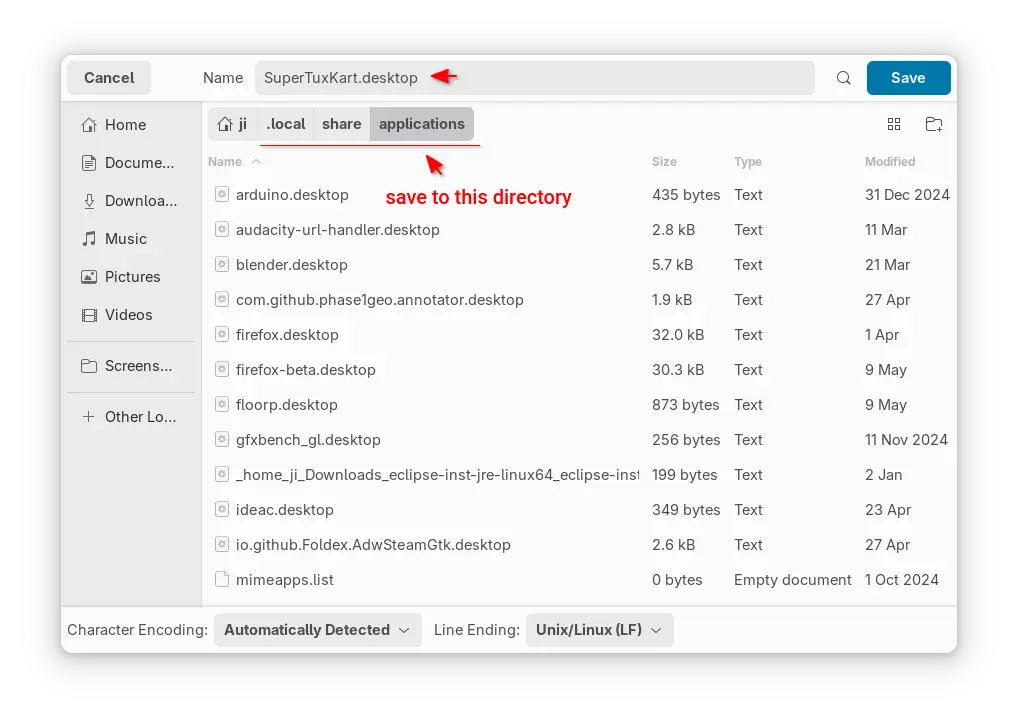Open Downloads sidebar location

(131, 201)
